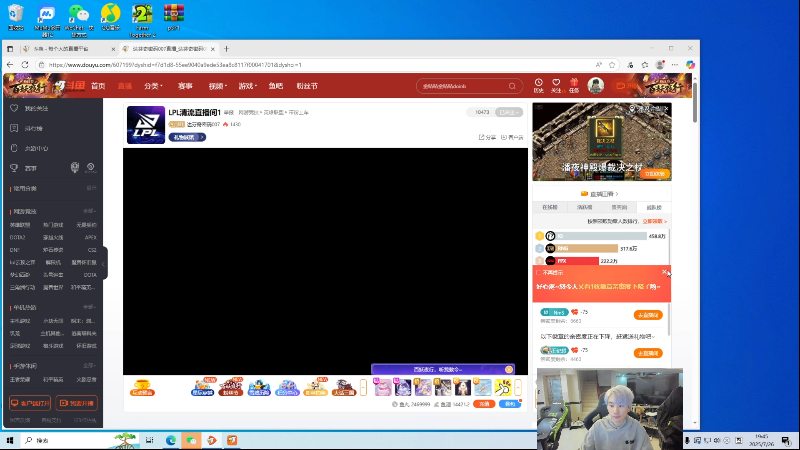800x450 pixels.
Task: Expand the activity icons list arrow
Action: point(363,388)
